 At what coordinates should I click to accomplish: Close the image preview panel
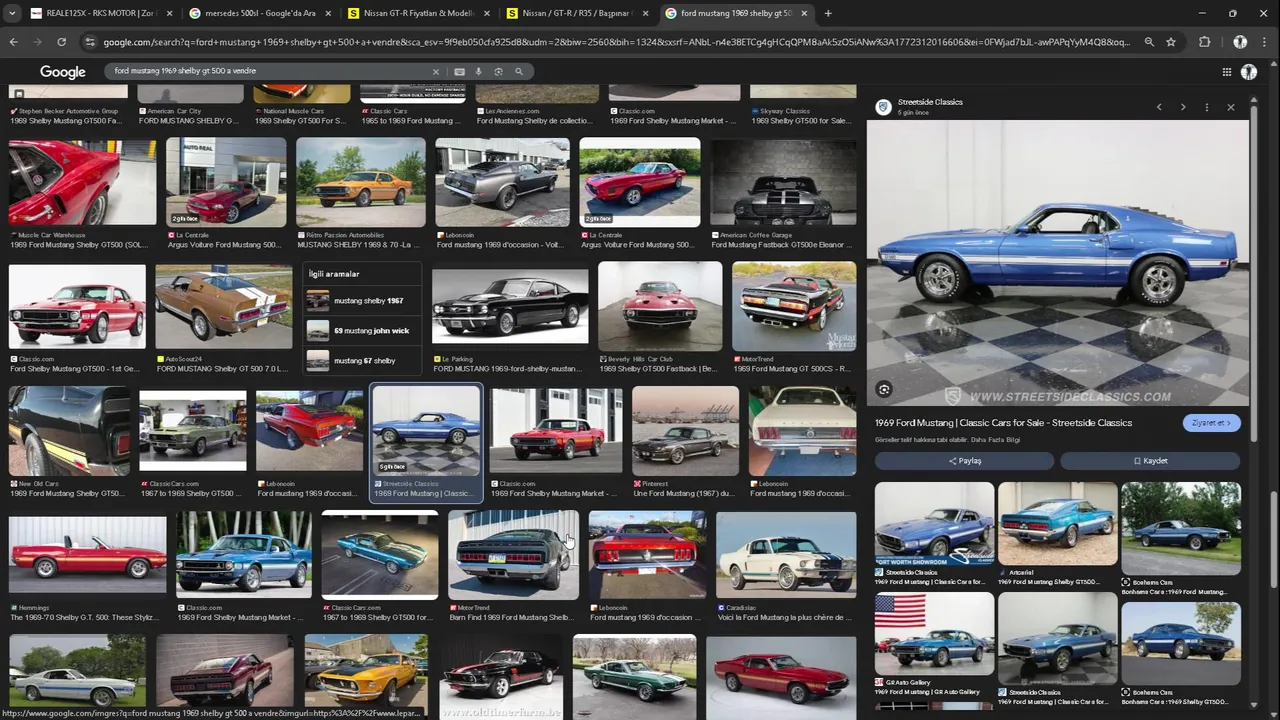1231,107
